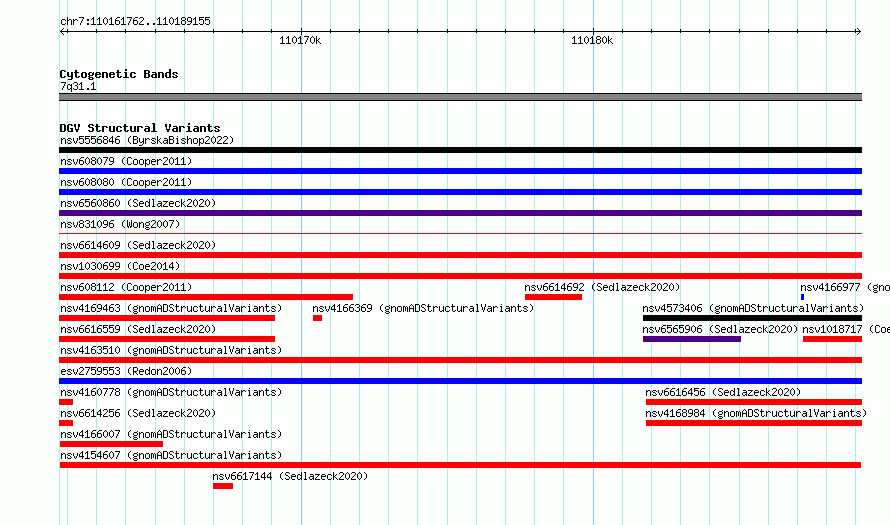Image resolution: width=890 pixels, height=525 pixels.
Task: Open nsv4166007 gnomAD variant label
Action: 171,434
